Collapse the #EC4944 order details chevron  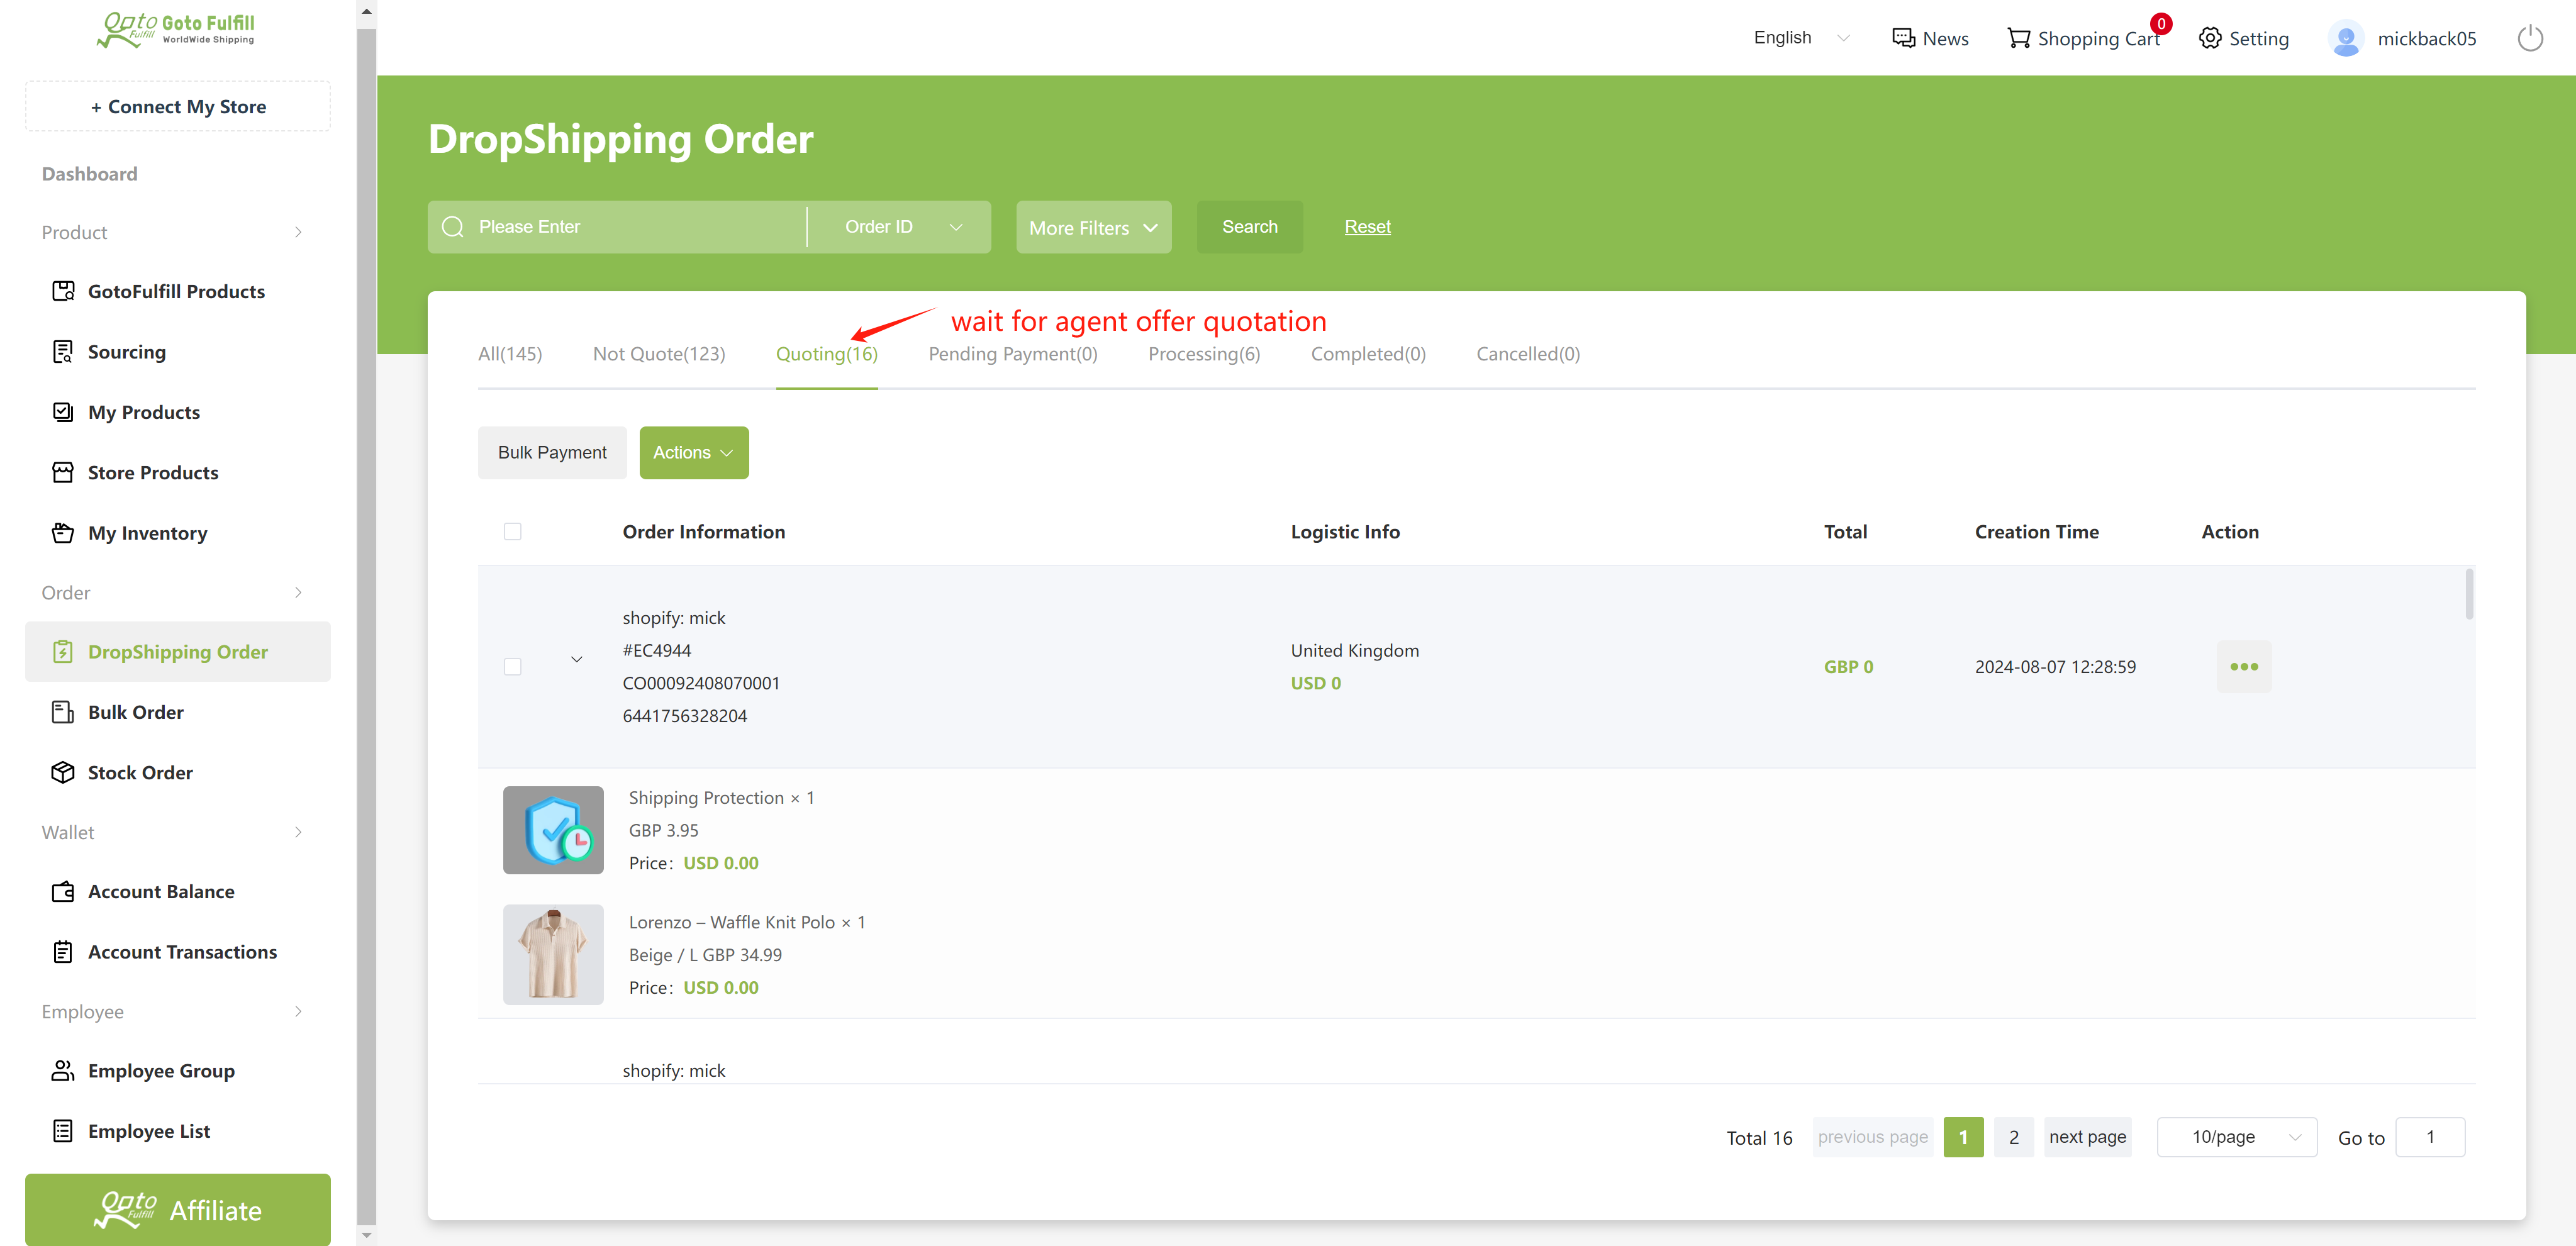577,659
